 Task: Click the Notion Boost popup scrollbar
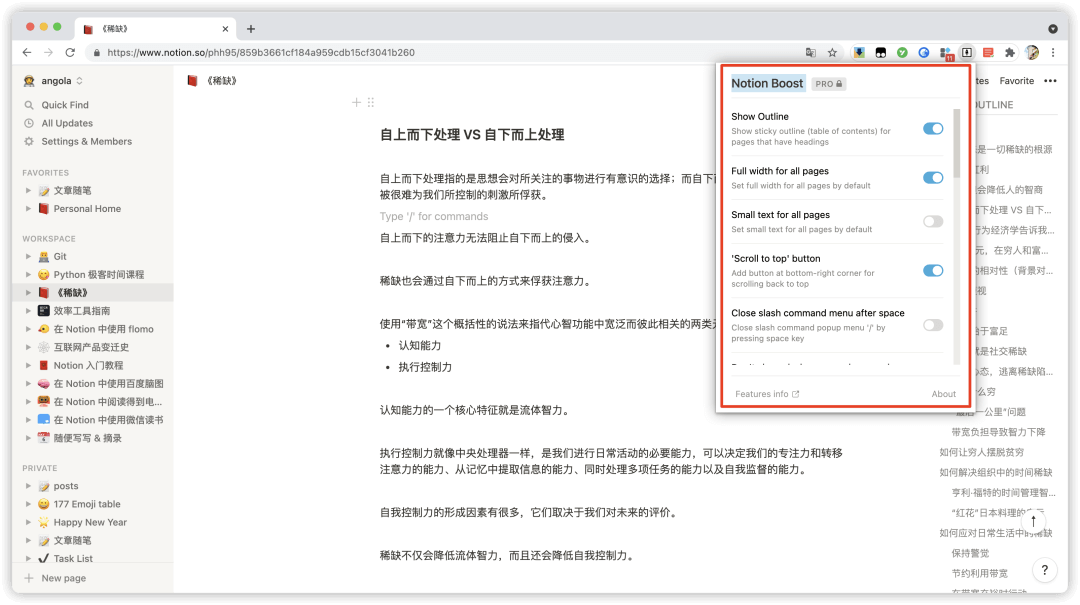pyautogui.click(x=957, y=143)
